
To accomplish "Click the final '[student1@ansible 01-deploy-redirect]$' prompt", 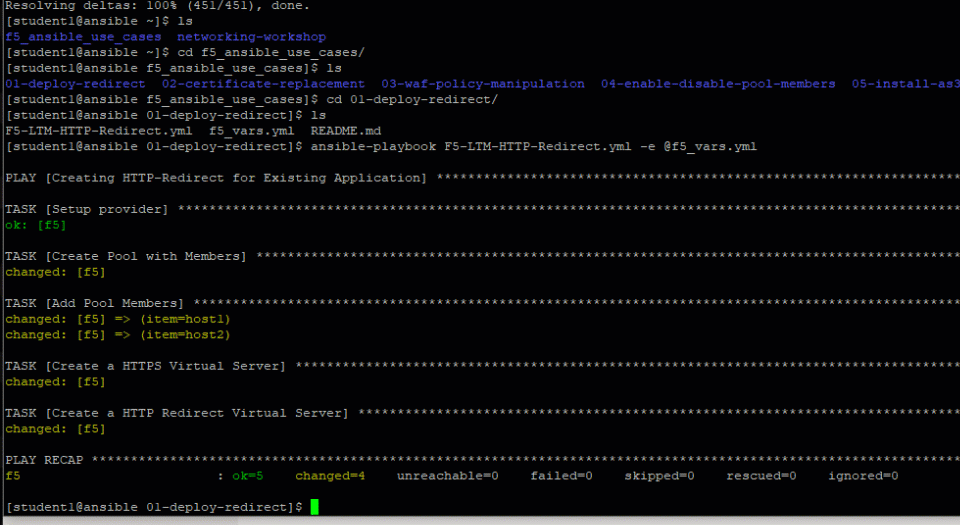I will 154,507.
